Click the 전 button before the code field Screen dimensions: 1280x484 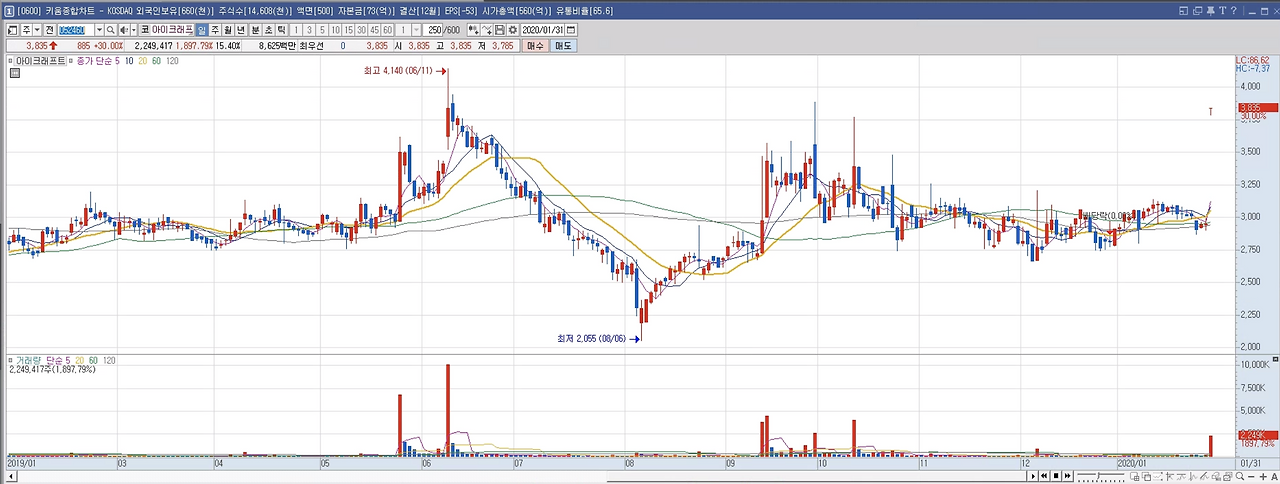(49, 30)
